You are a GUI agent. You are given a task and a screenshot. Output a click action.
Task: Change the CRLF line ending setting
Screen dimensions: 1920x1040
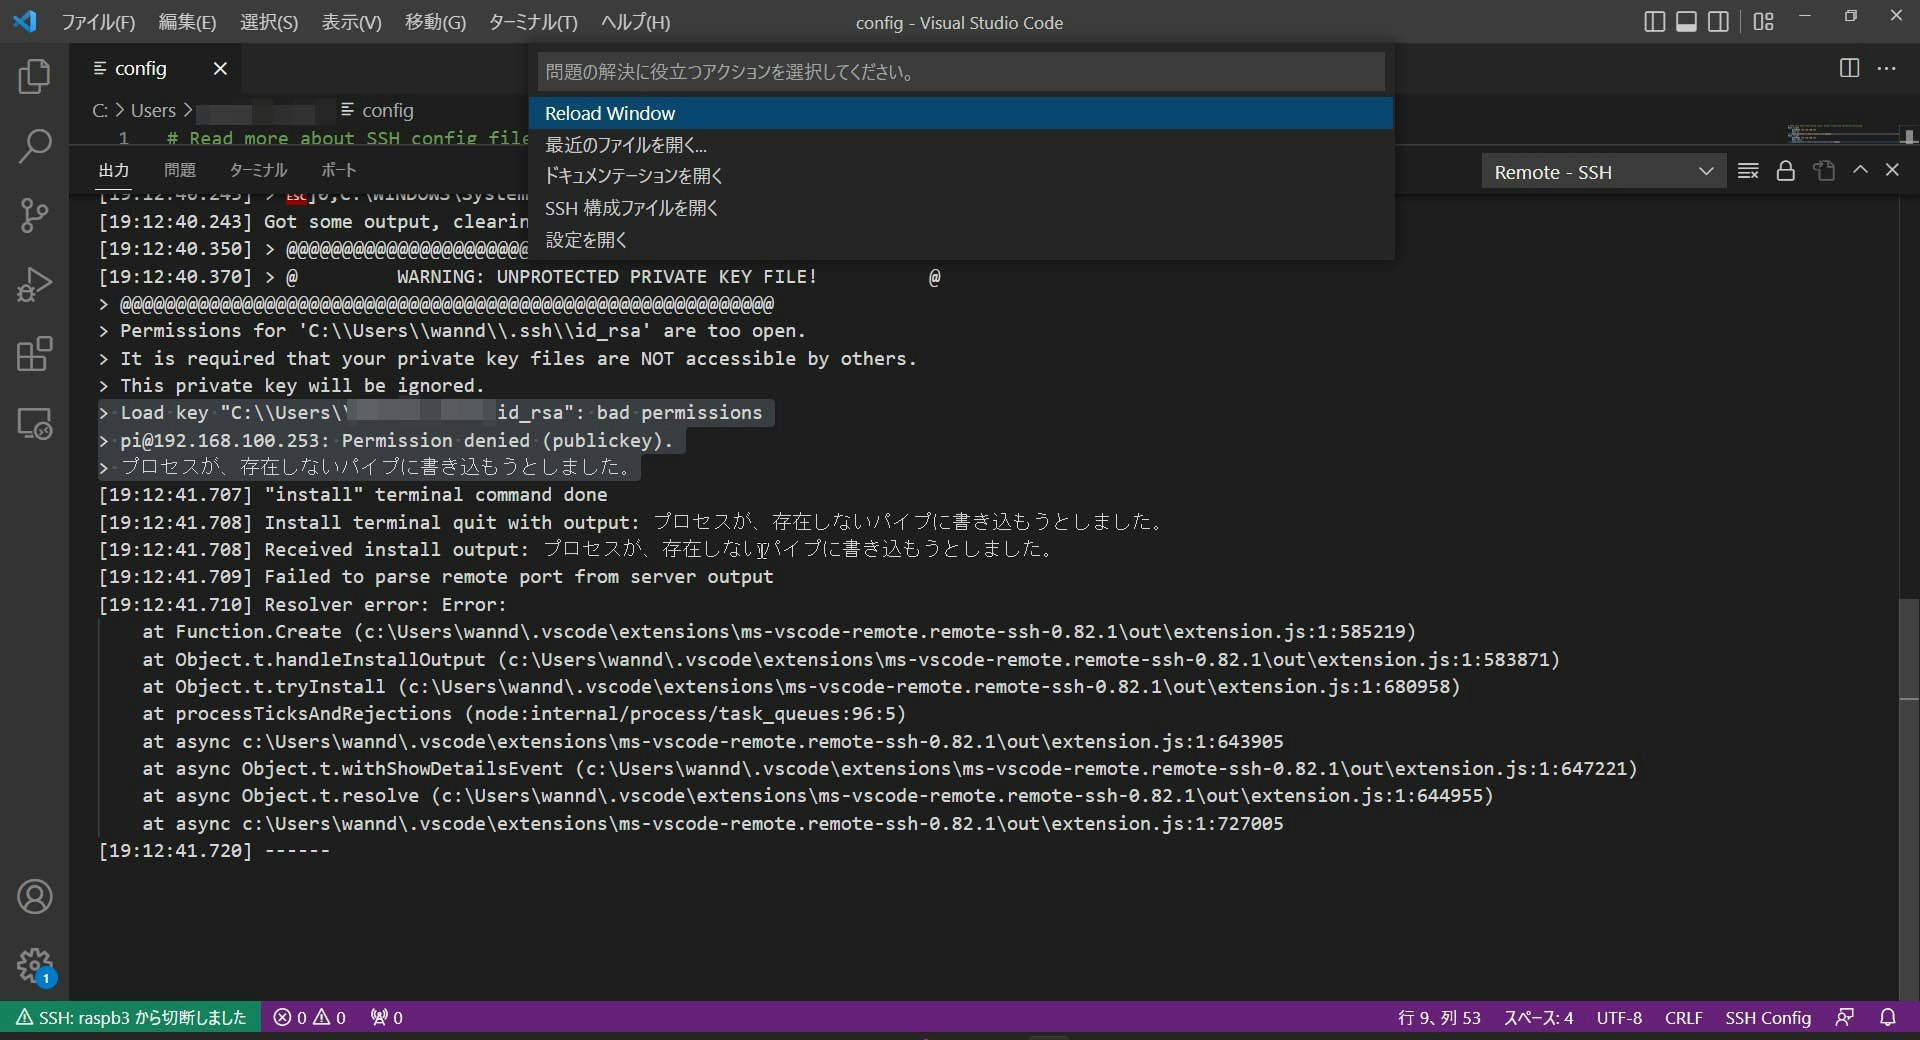click(x=1684, y=1017)
